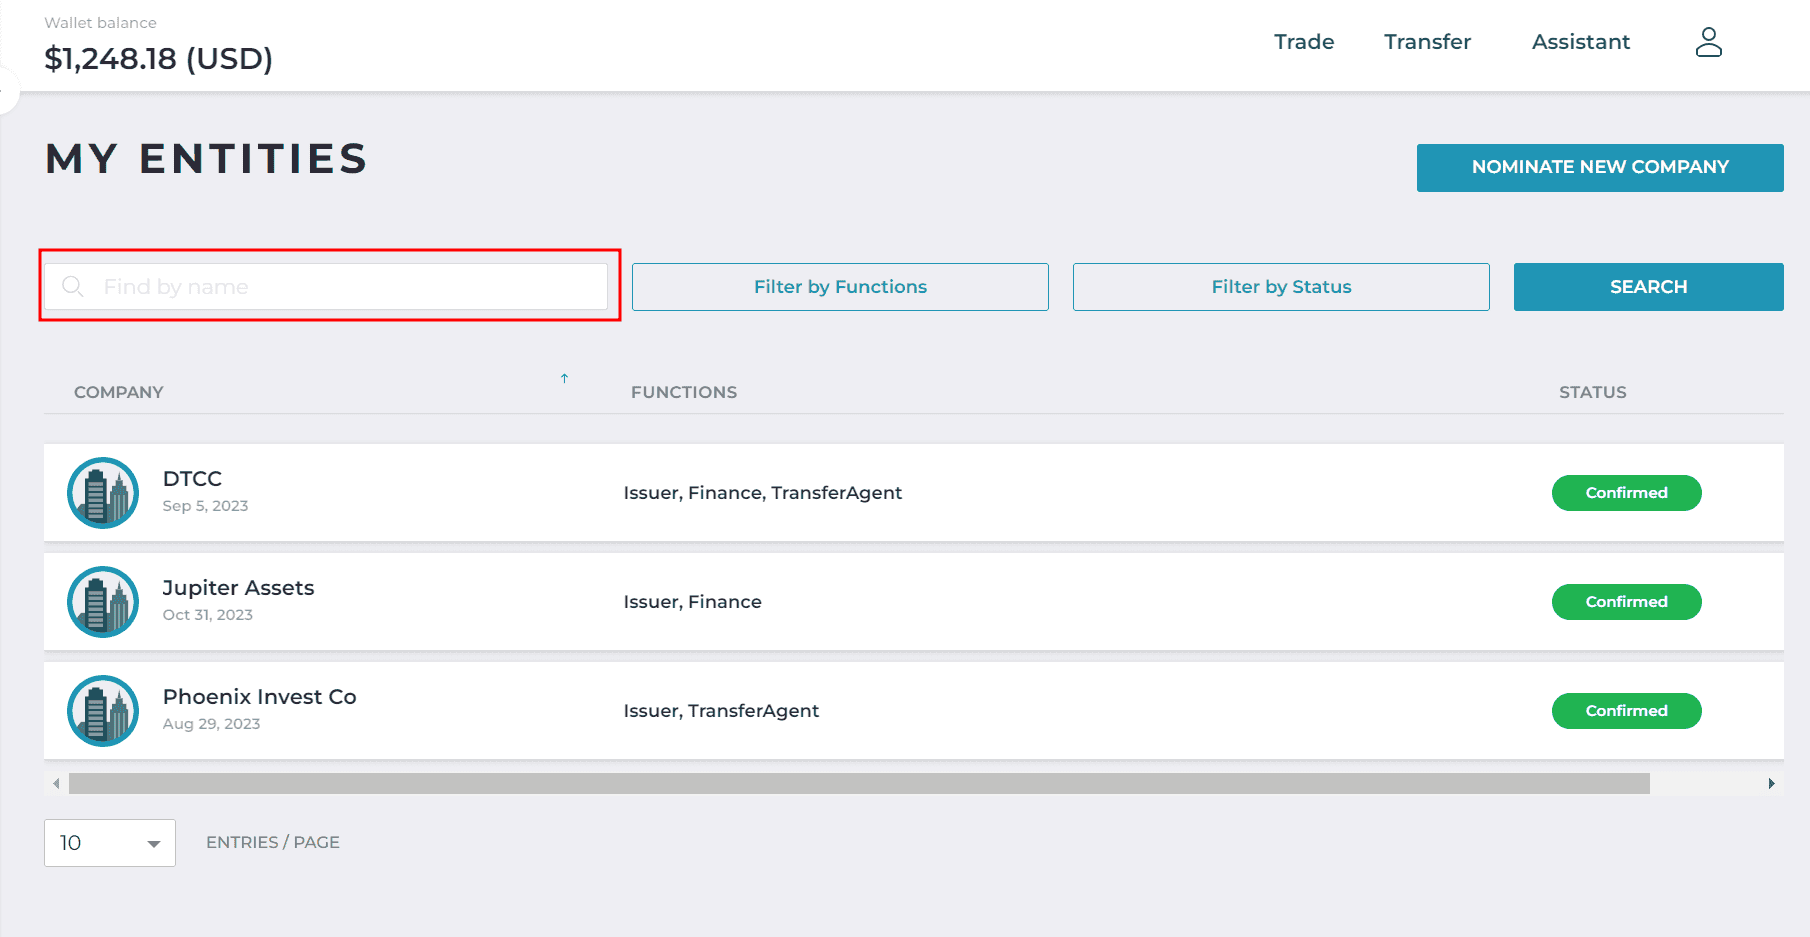Open the Trade menu
Image resolution: width=1810 pixels, height=937 pixels.
[x=1304, y=42]
